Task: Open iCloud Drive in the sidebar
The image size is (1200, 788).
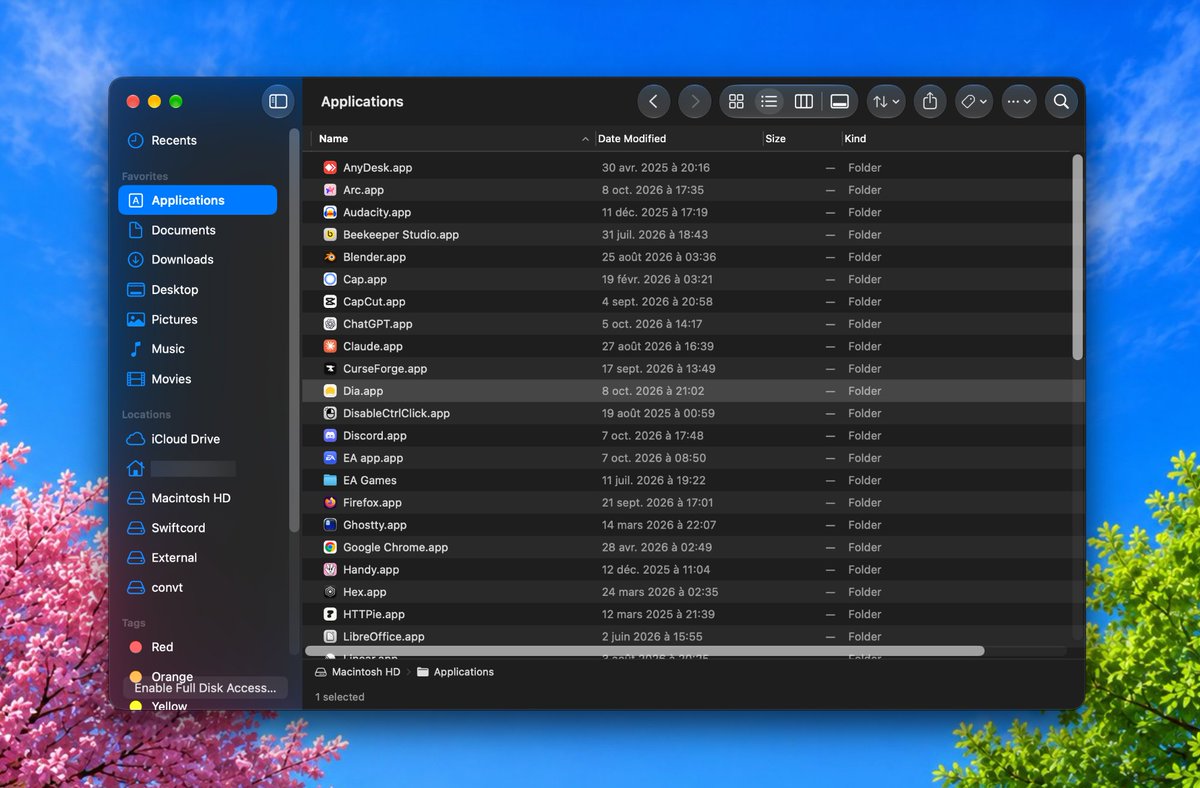Action: [x=197, y=439]
